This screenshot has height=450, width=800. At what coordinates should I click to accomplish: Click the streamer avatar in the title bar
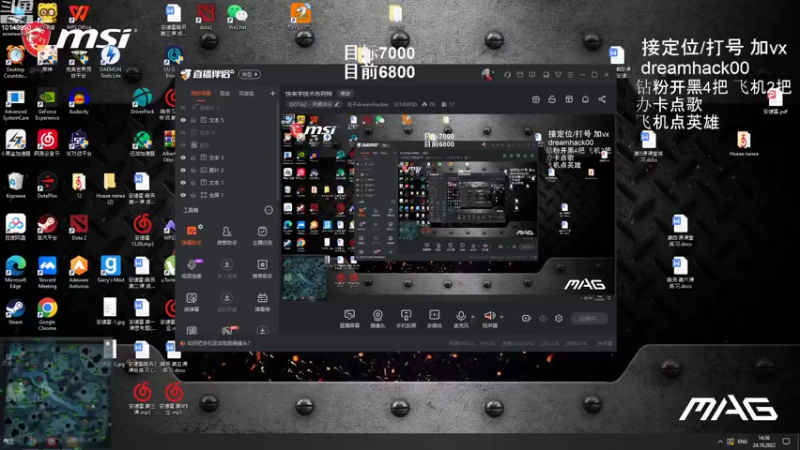pos(487,74)
